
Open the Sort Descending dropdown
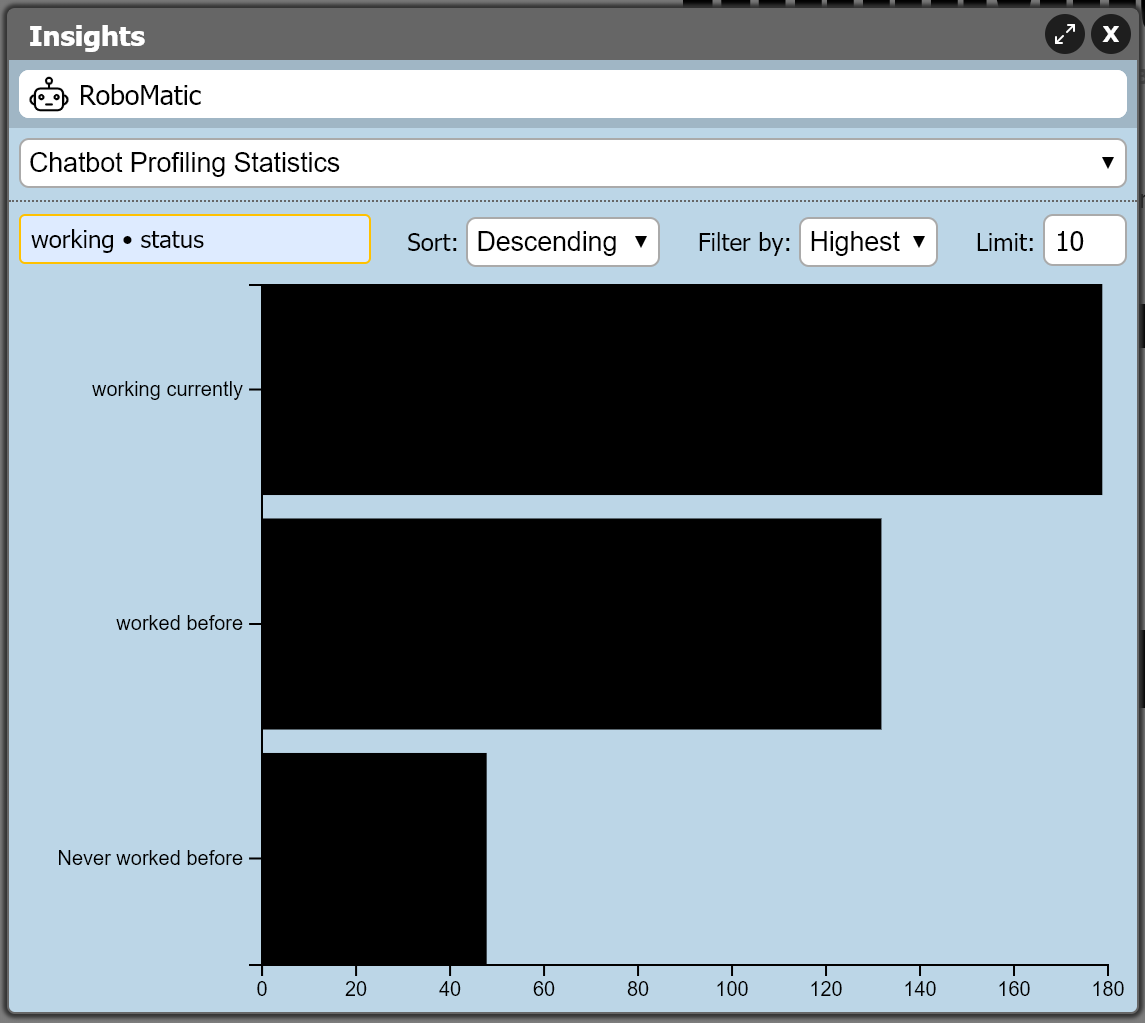pyautogui.click(x=563, y=242)
